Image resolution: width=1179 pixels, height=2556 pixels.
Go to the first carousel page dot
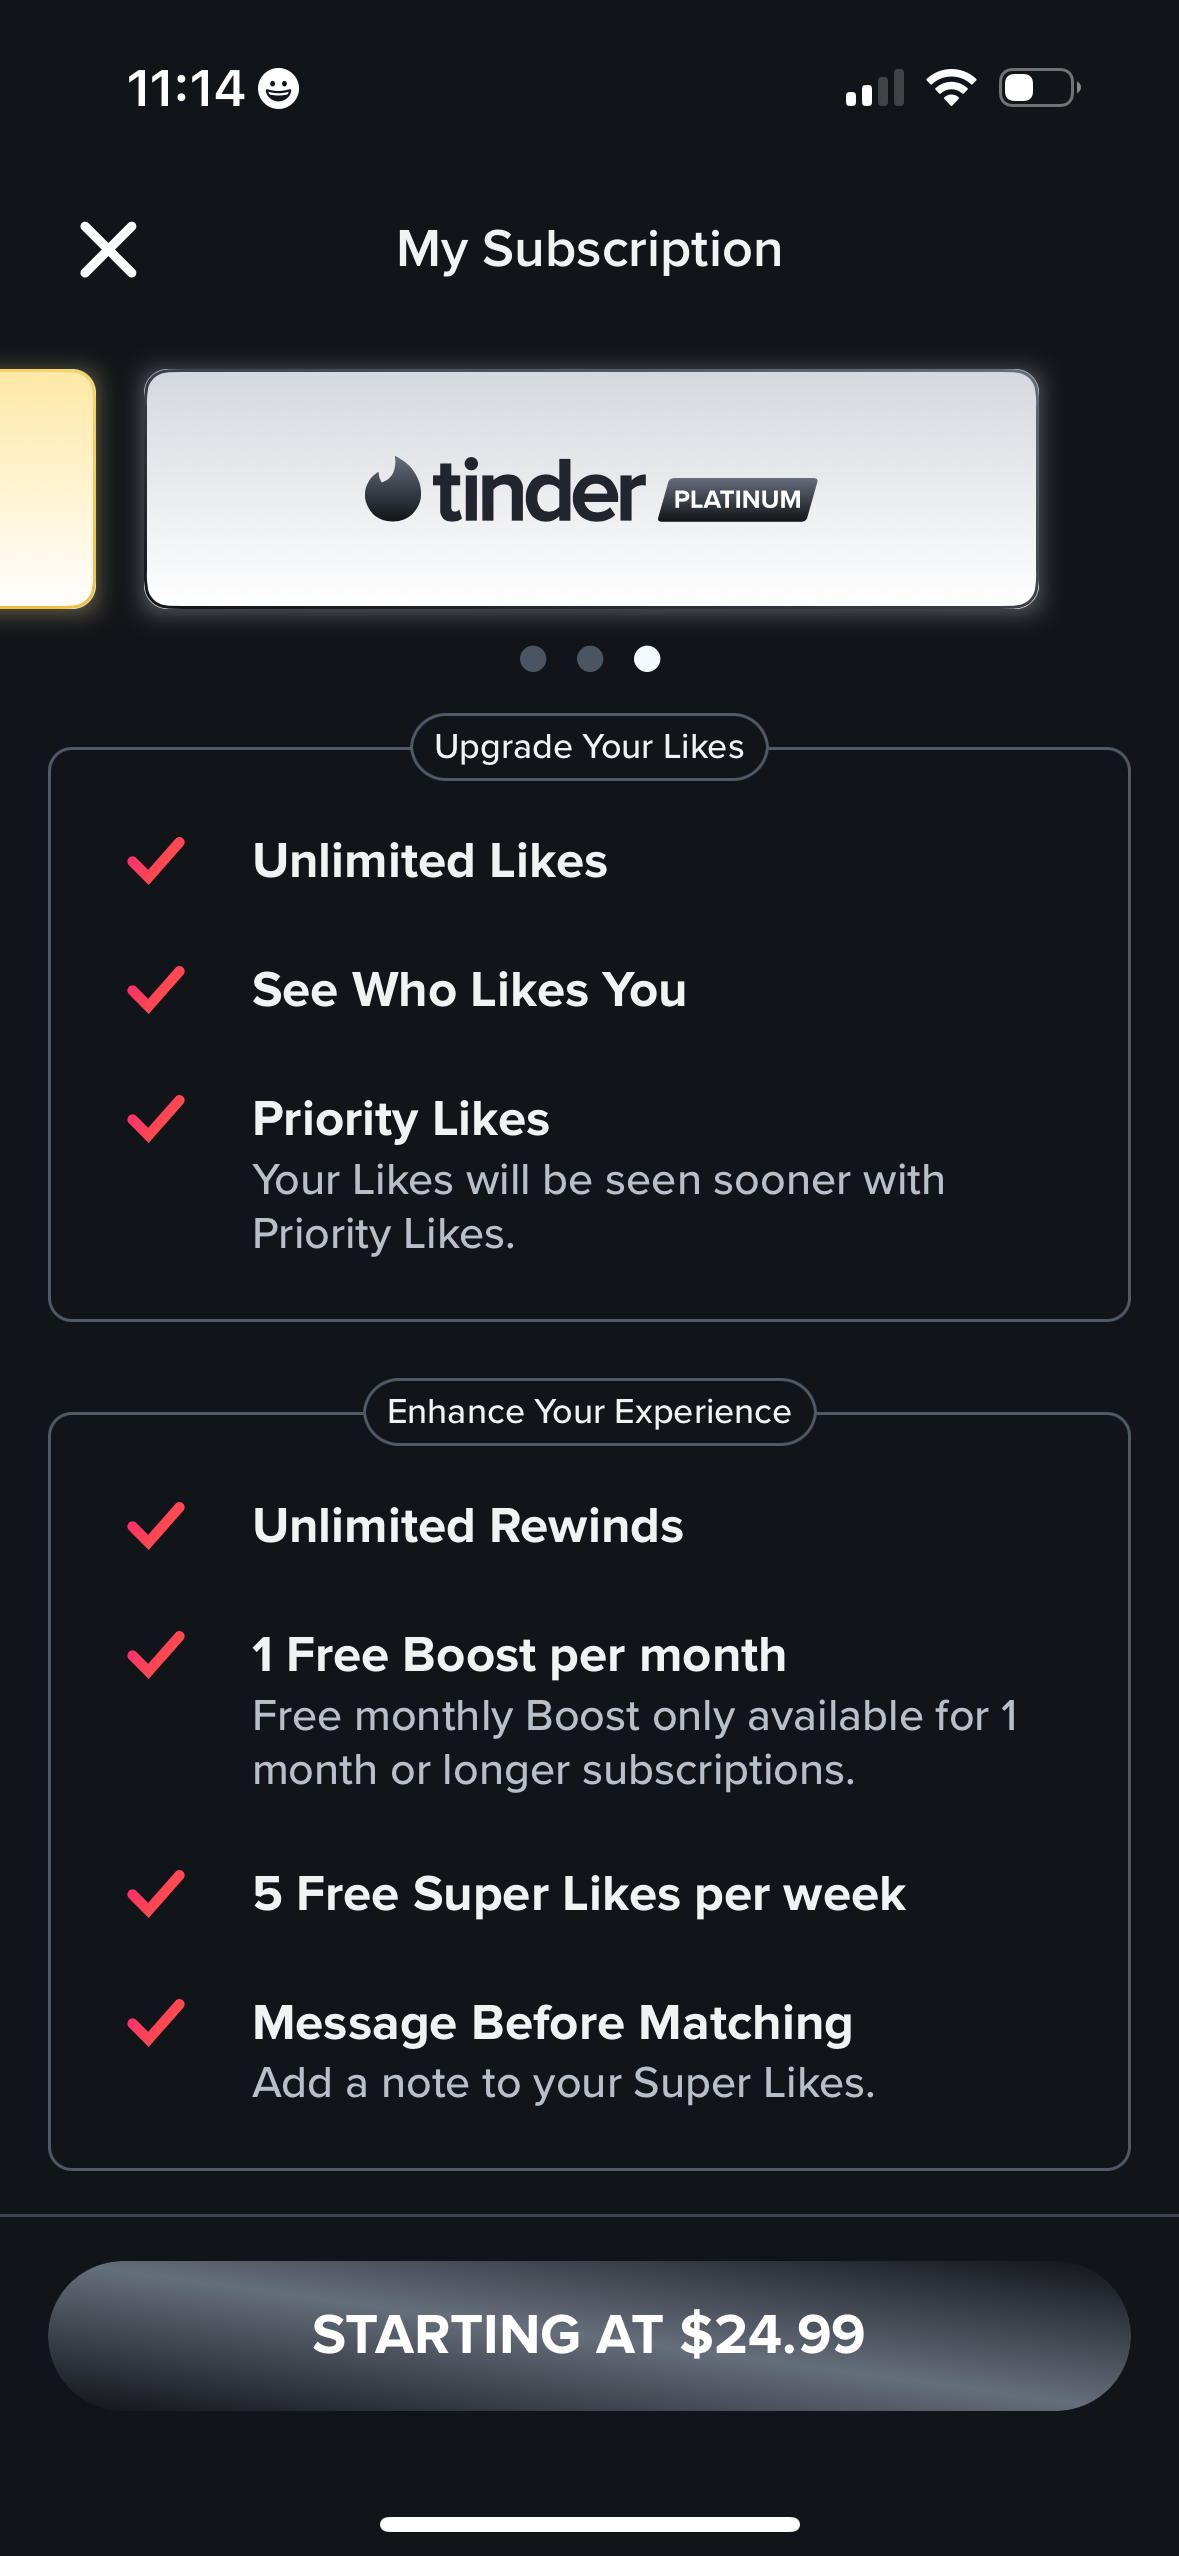point(533,659)
